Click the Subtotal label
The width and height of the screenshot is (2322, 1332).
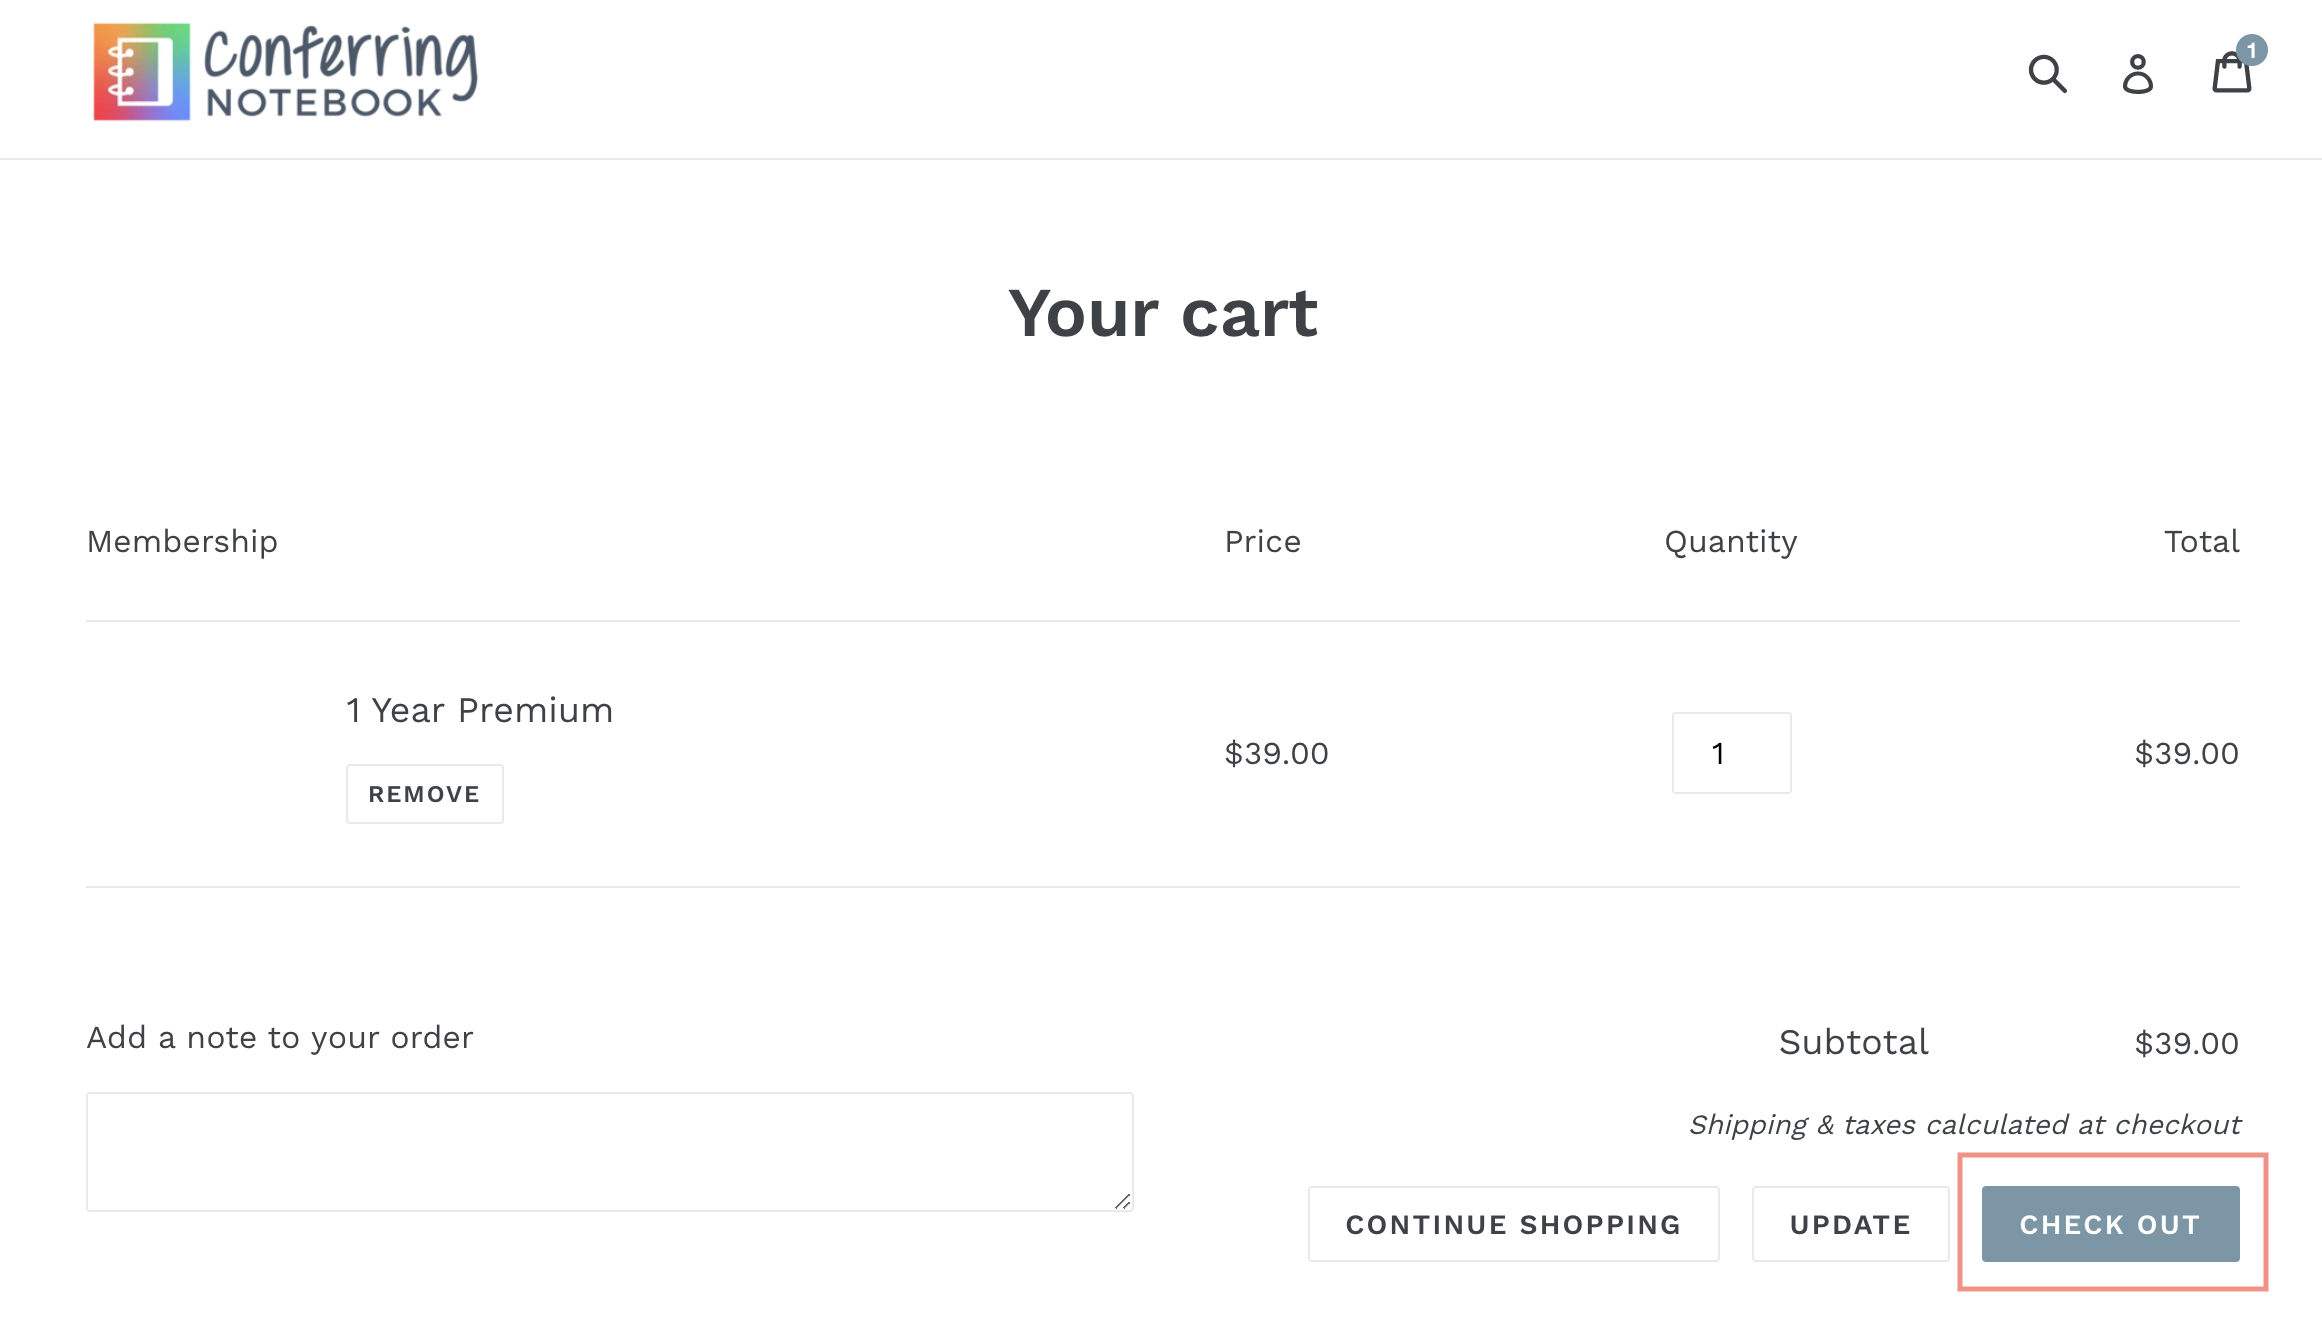pyautogui.click(x=1853, y=1042)
